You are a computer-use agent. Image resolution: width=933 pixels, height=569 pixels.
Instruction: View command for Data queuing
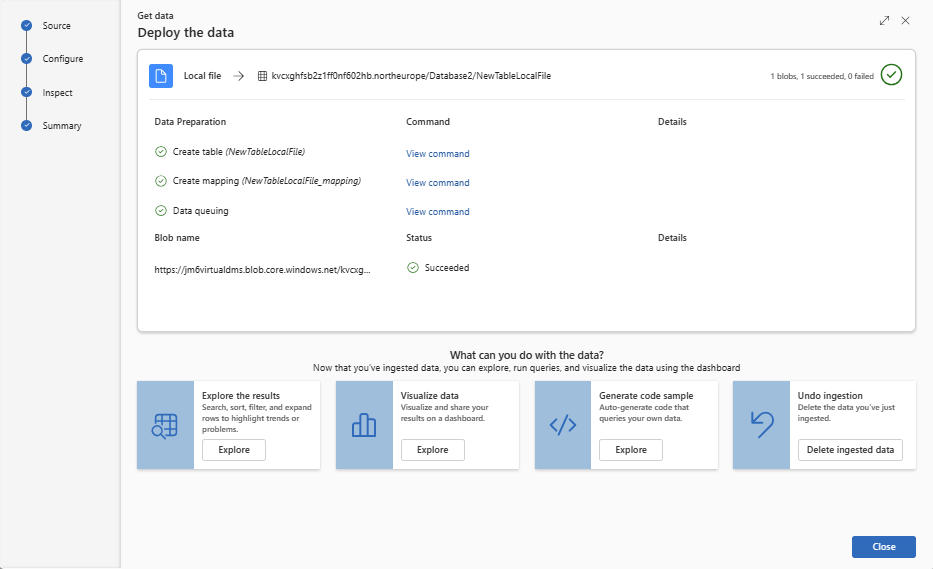pos(437,212)
